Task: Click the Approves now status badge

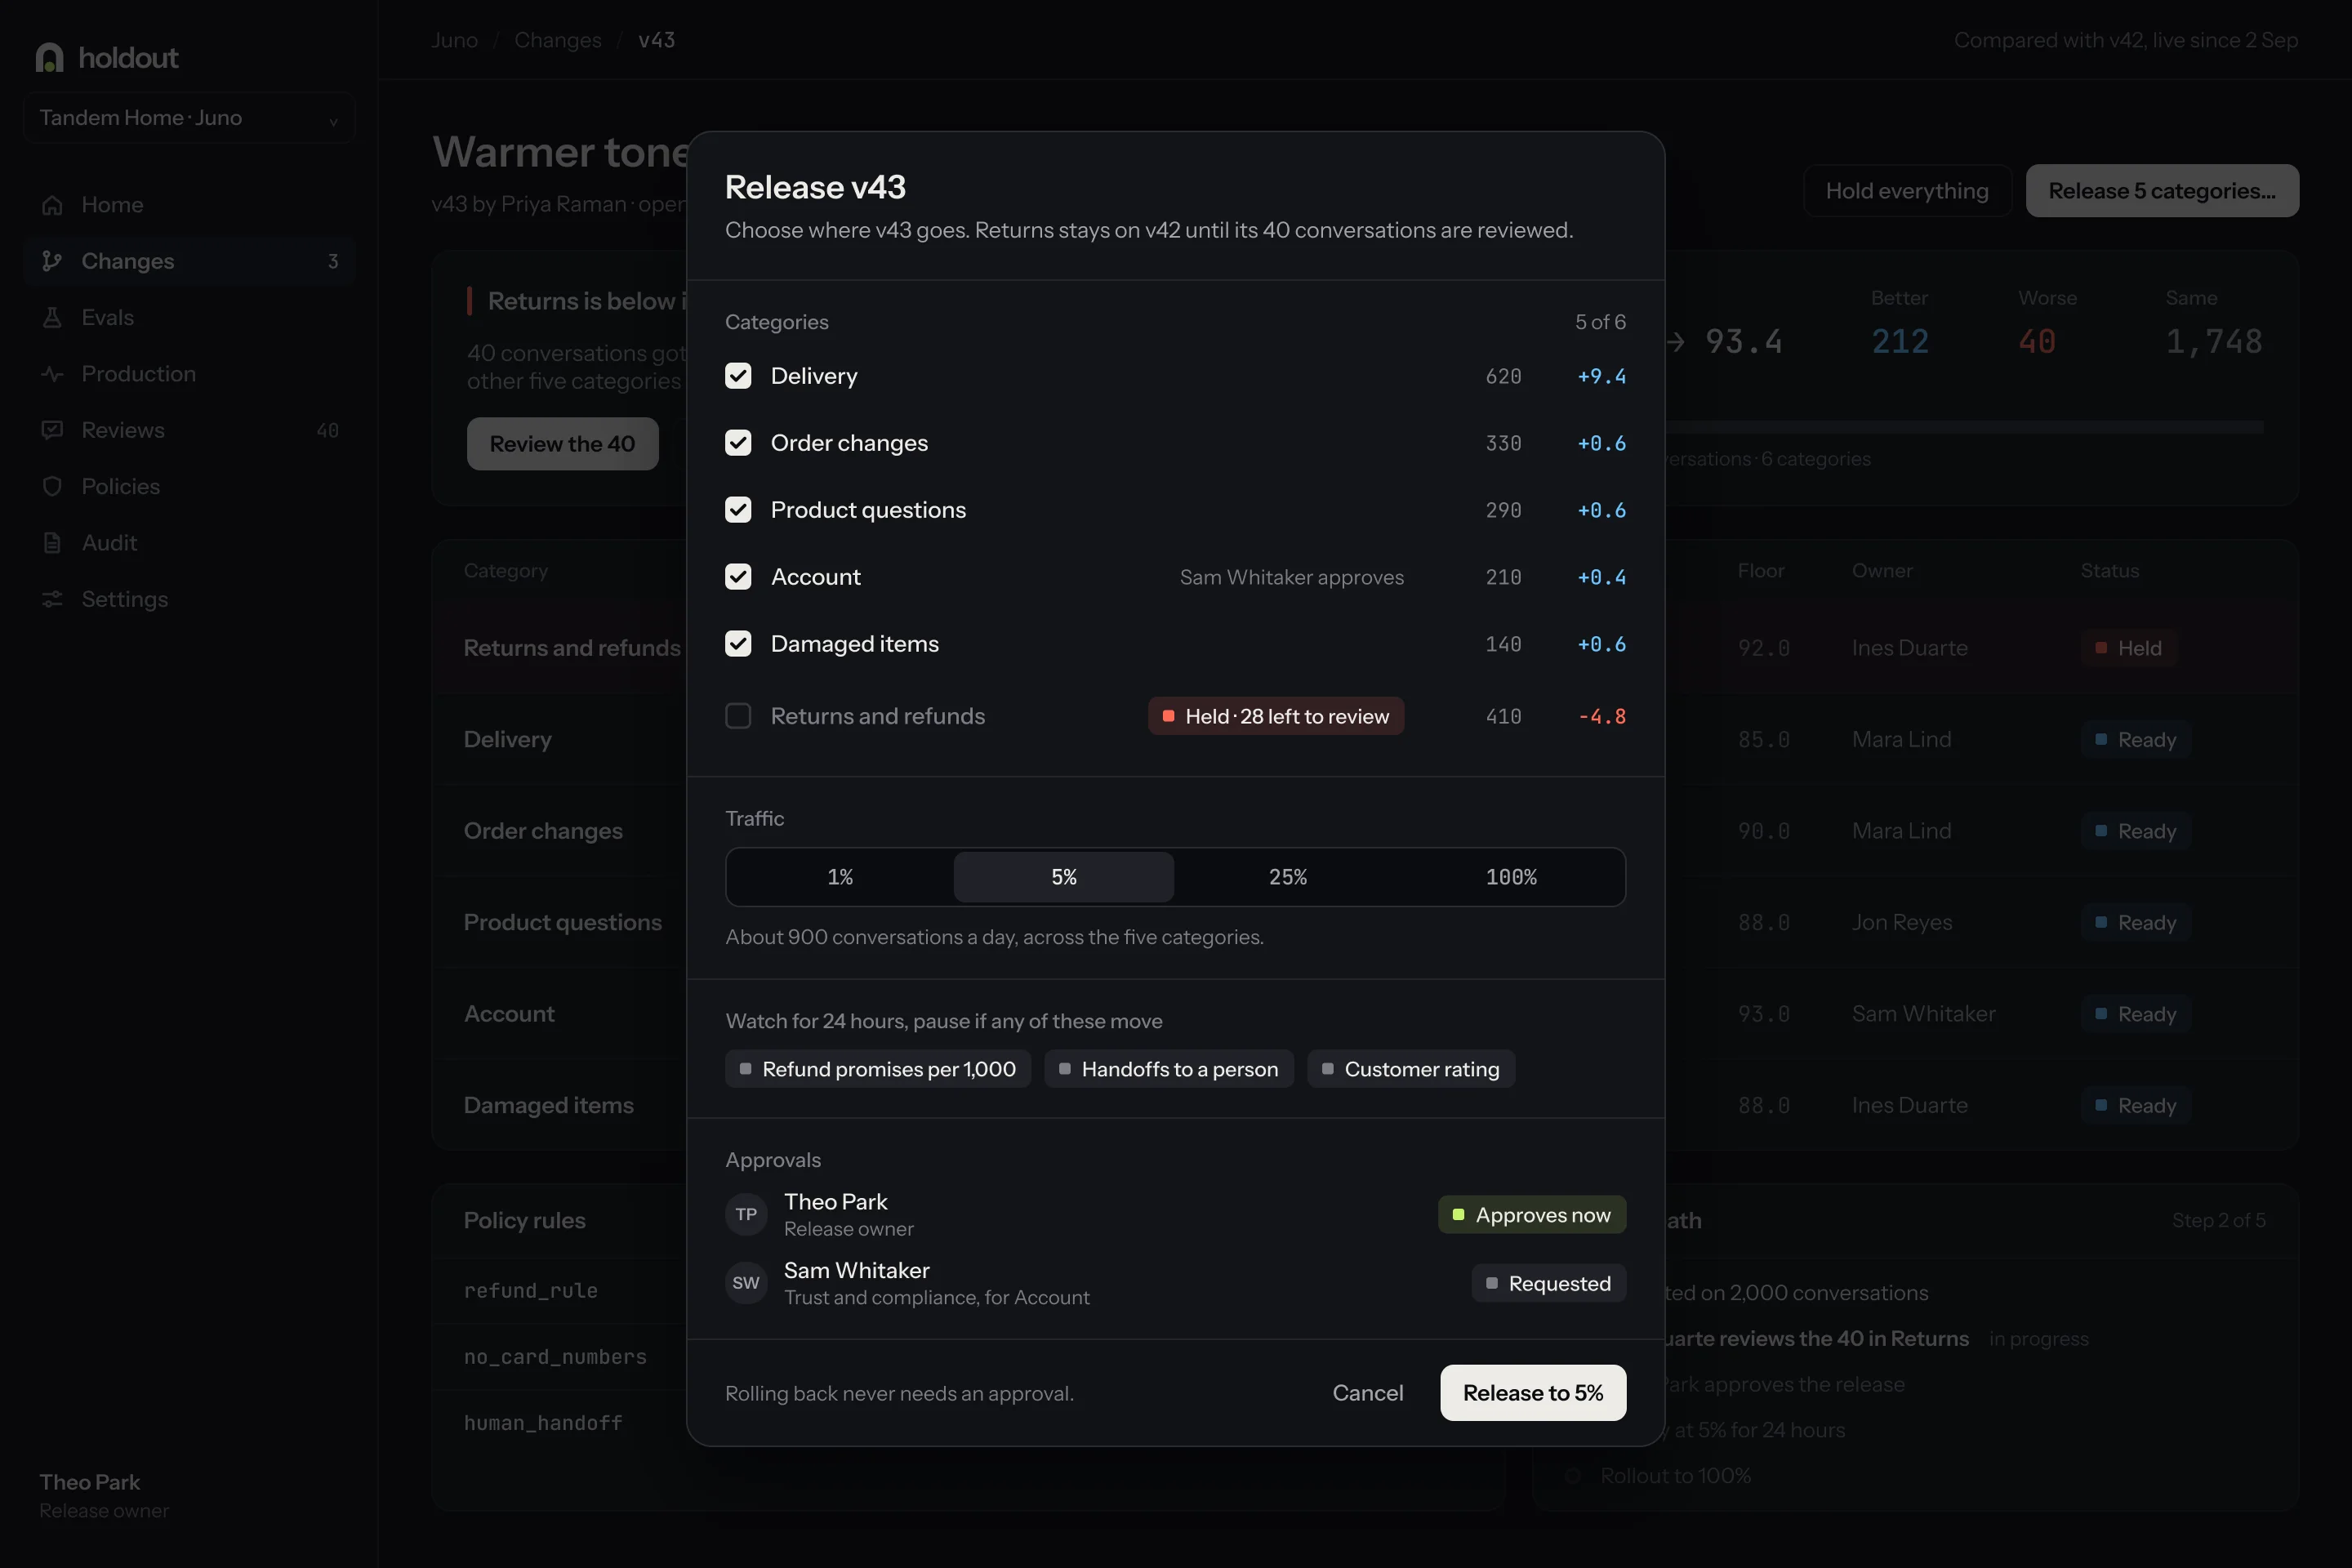Action: [x=1532, y=1215]
